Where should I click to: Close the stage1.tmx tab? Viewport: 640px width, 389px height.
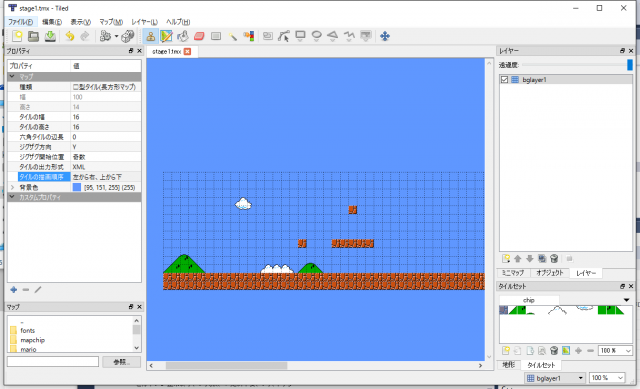tap(187, 51)
